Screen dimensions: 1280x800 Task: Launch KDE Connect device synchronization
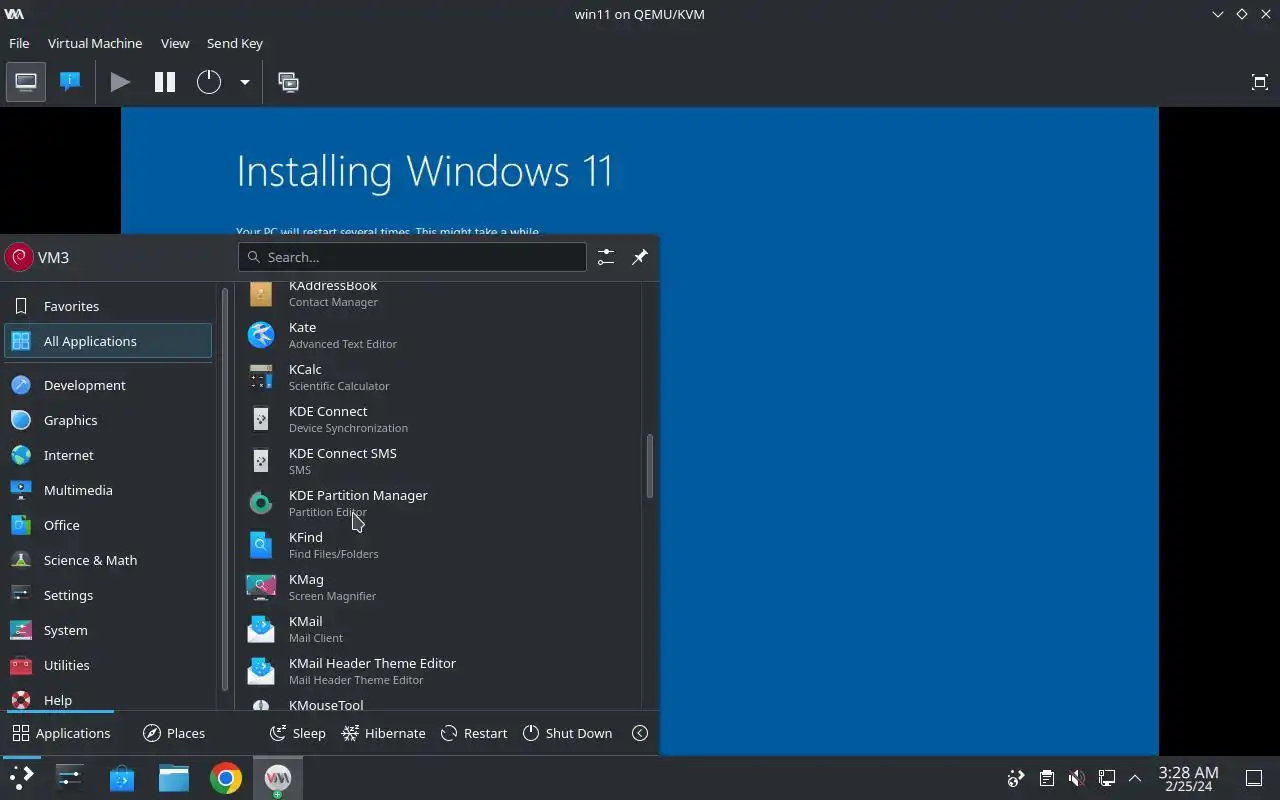(438, 419)
